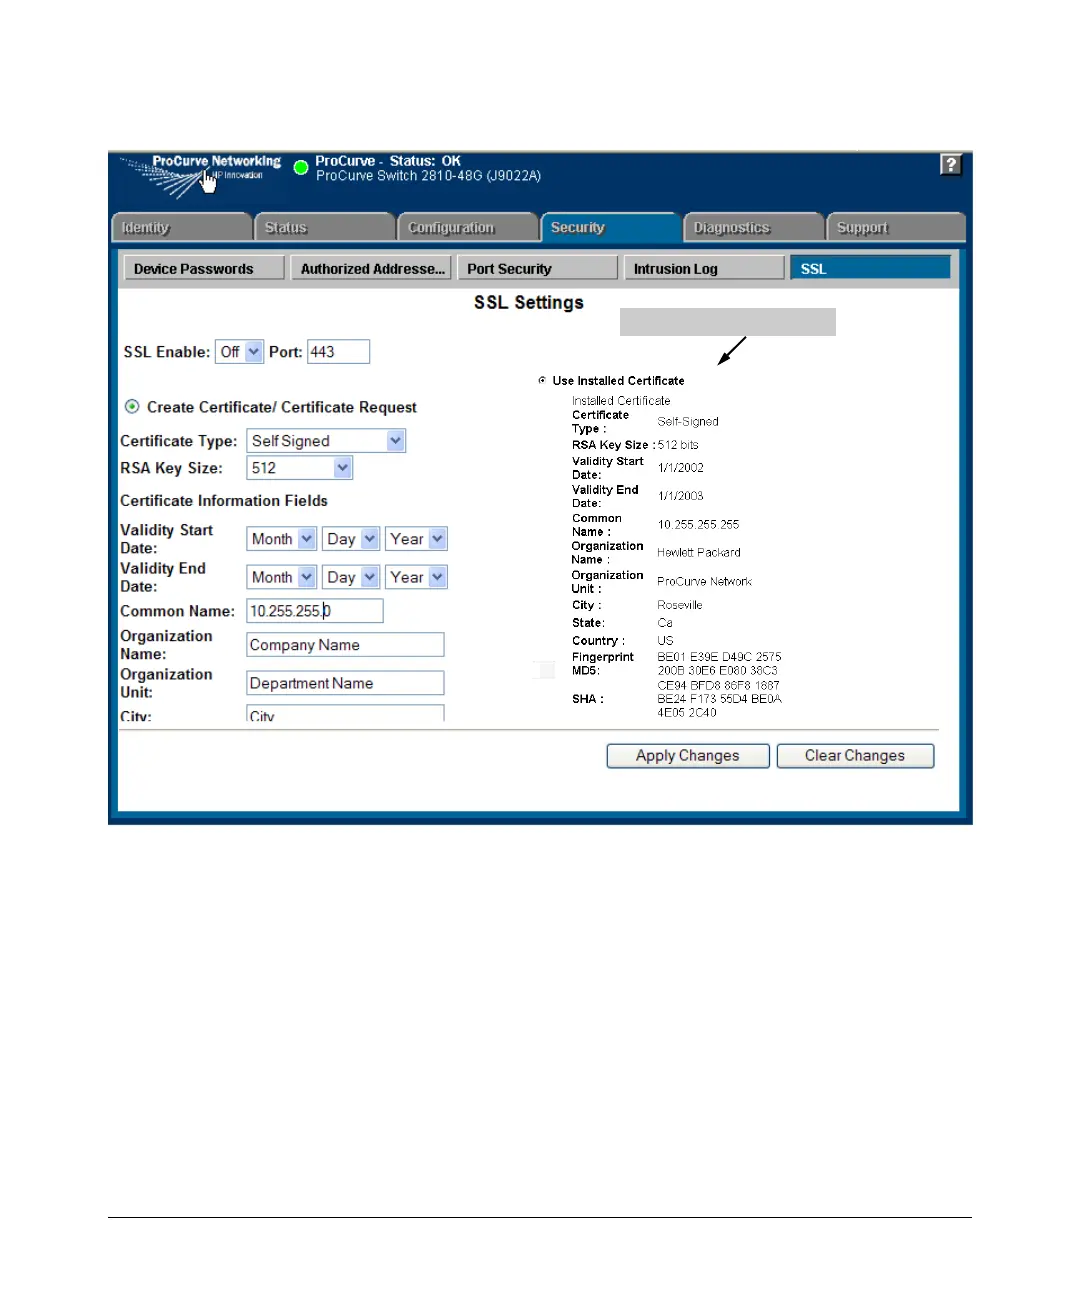Open the SSL Enable dropdown
This screenshot has height=1296, width=1080.
pos(239,352)
